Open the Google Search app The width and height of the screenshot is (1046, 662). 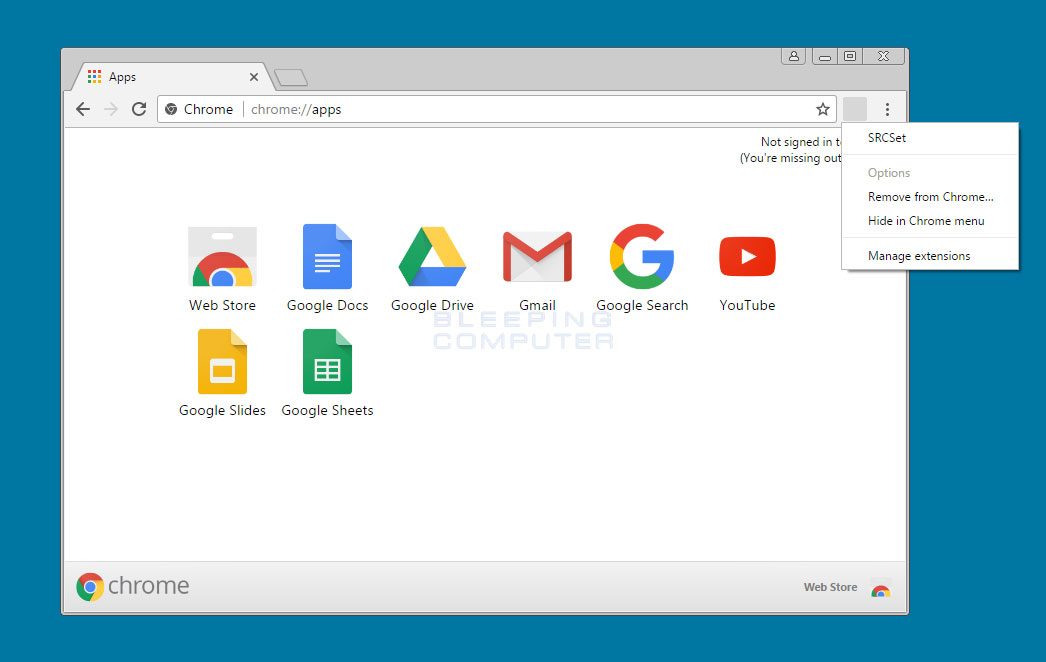click(642, 257)
